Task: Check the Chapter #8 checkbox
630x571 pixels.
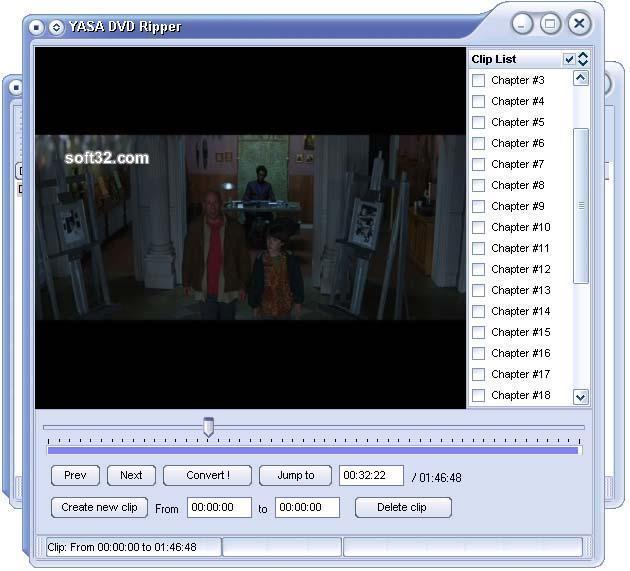Action: [478, 185]
